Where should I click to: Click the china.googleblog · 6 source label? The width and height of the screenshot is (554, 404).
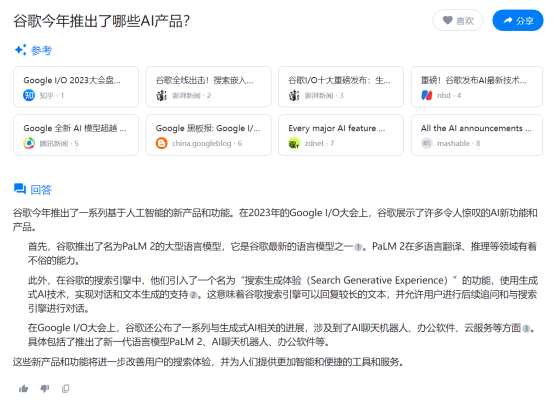pyautogui.click(x=207, y=143)
